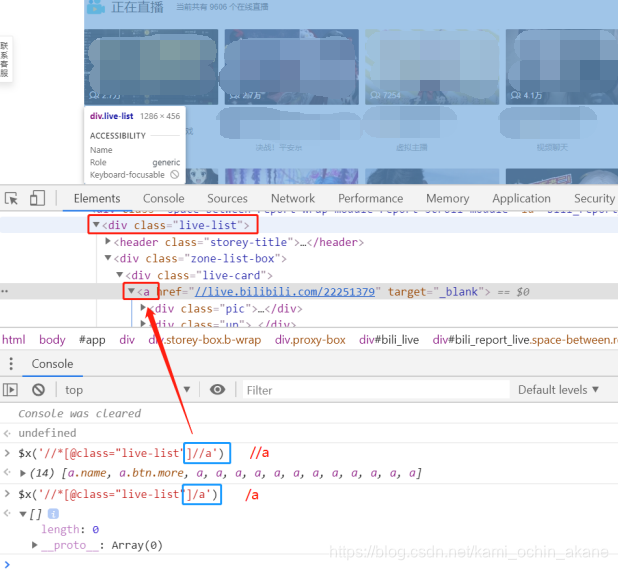Collapse the empty array result
Viewport: 618px width, 570px height.
click(x=23, y=514)
